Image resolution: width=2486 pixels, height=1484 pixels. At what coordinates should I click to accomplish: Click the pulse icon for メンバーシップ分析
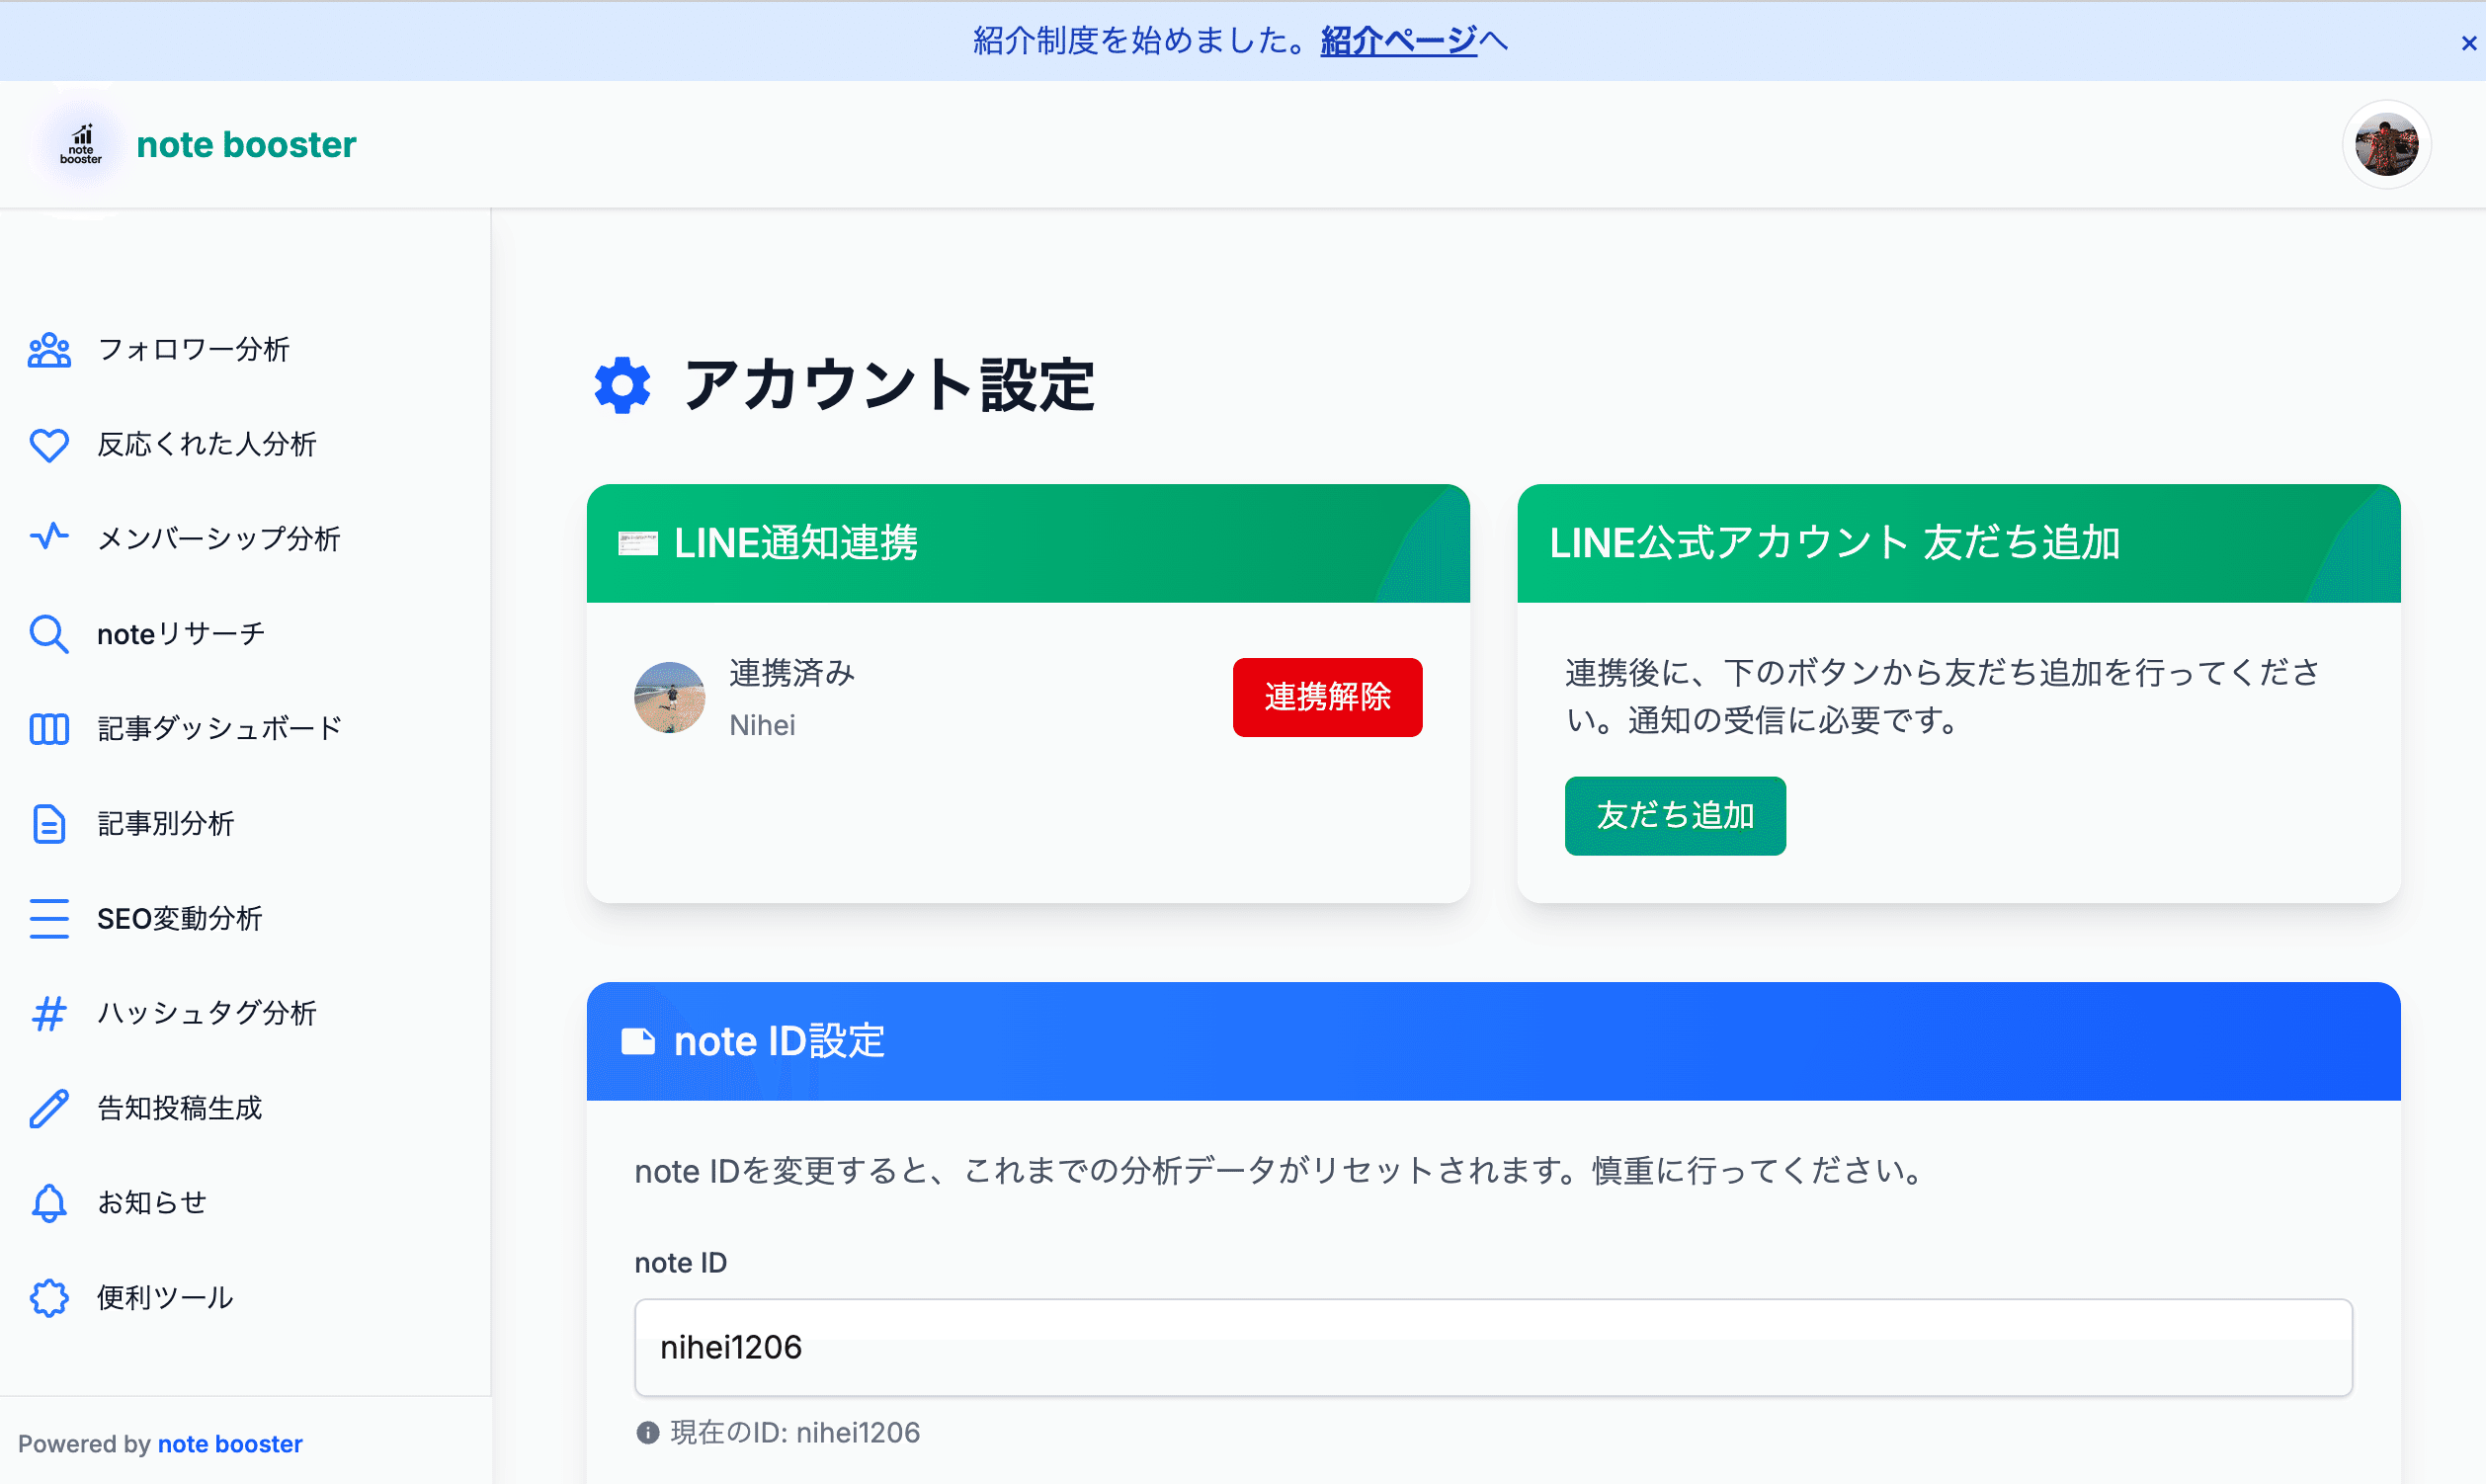coord(49,537)
